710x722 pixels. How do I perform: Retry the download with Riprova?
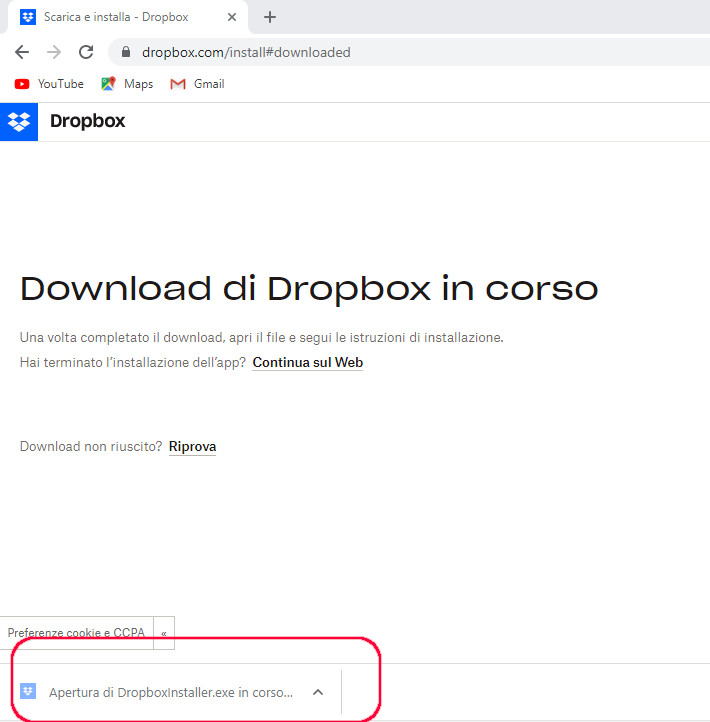coord(192,446)
